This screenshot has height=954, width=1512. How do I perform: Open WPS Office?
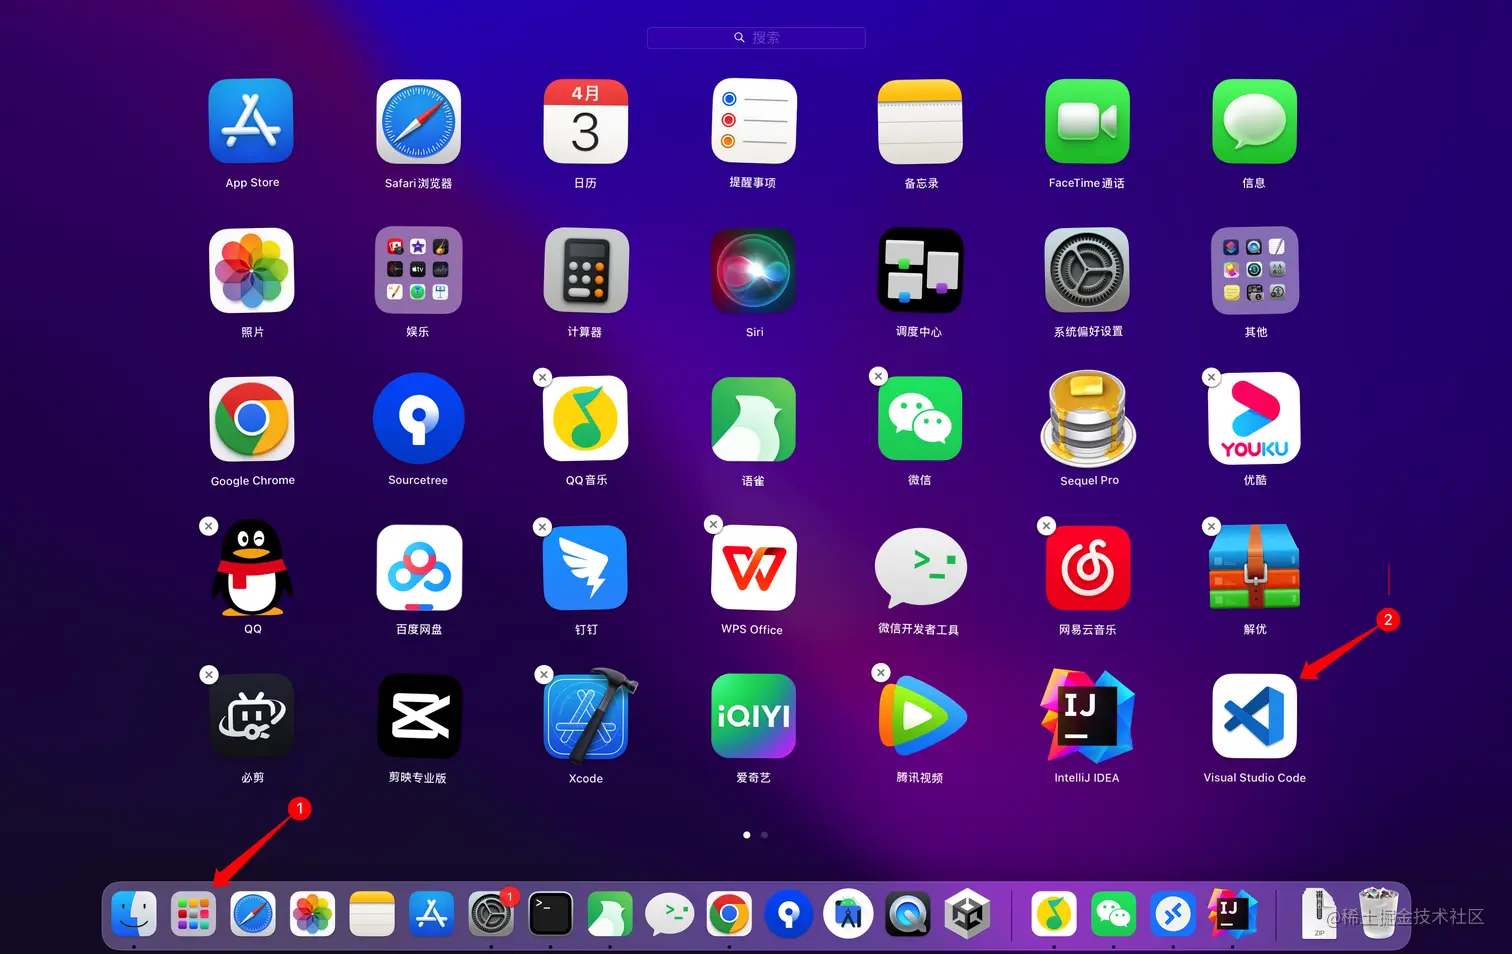tap(752, 567)
